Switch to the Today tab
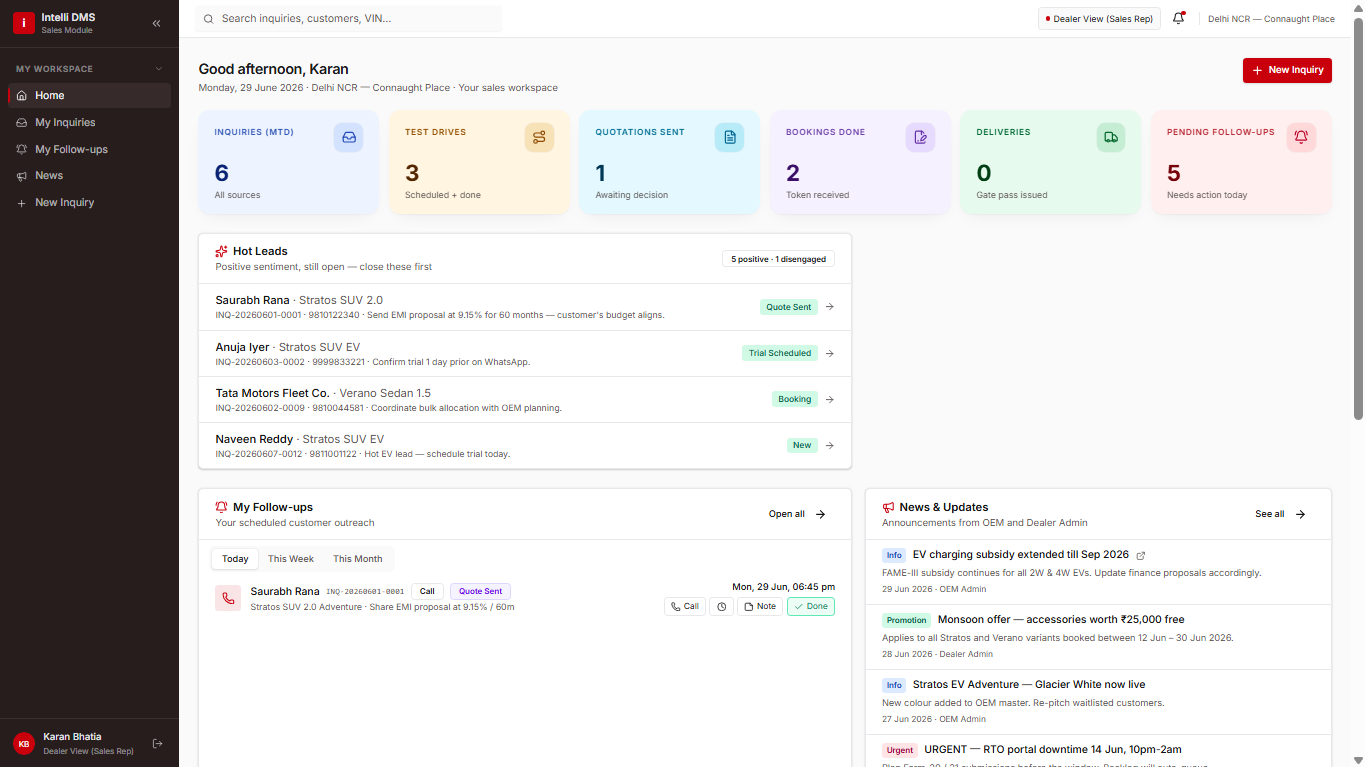The height and width of the screenshot is (767, 1365). tap(235, 559)
